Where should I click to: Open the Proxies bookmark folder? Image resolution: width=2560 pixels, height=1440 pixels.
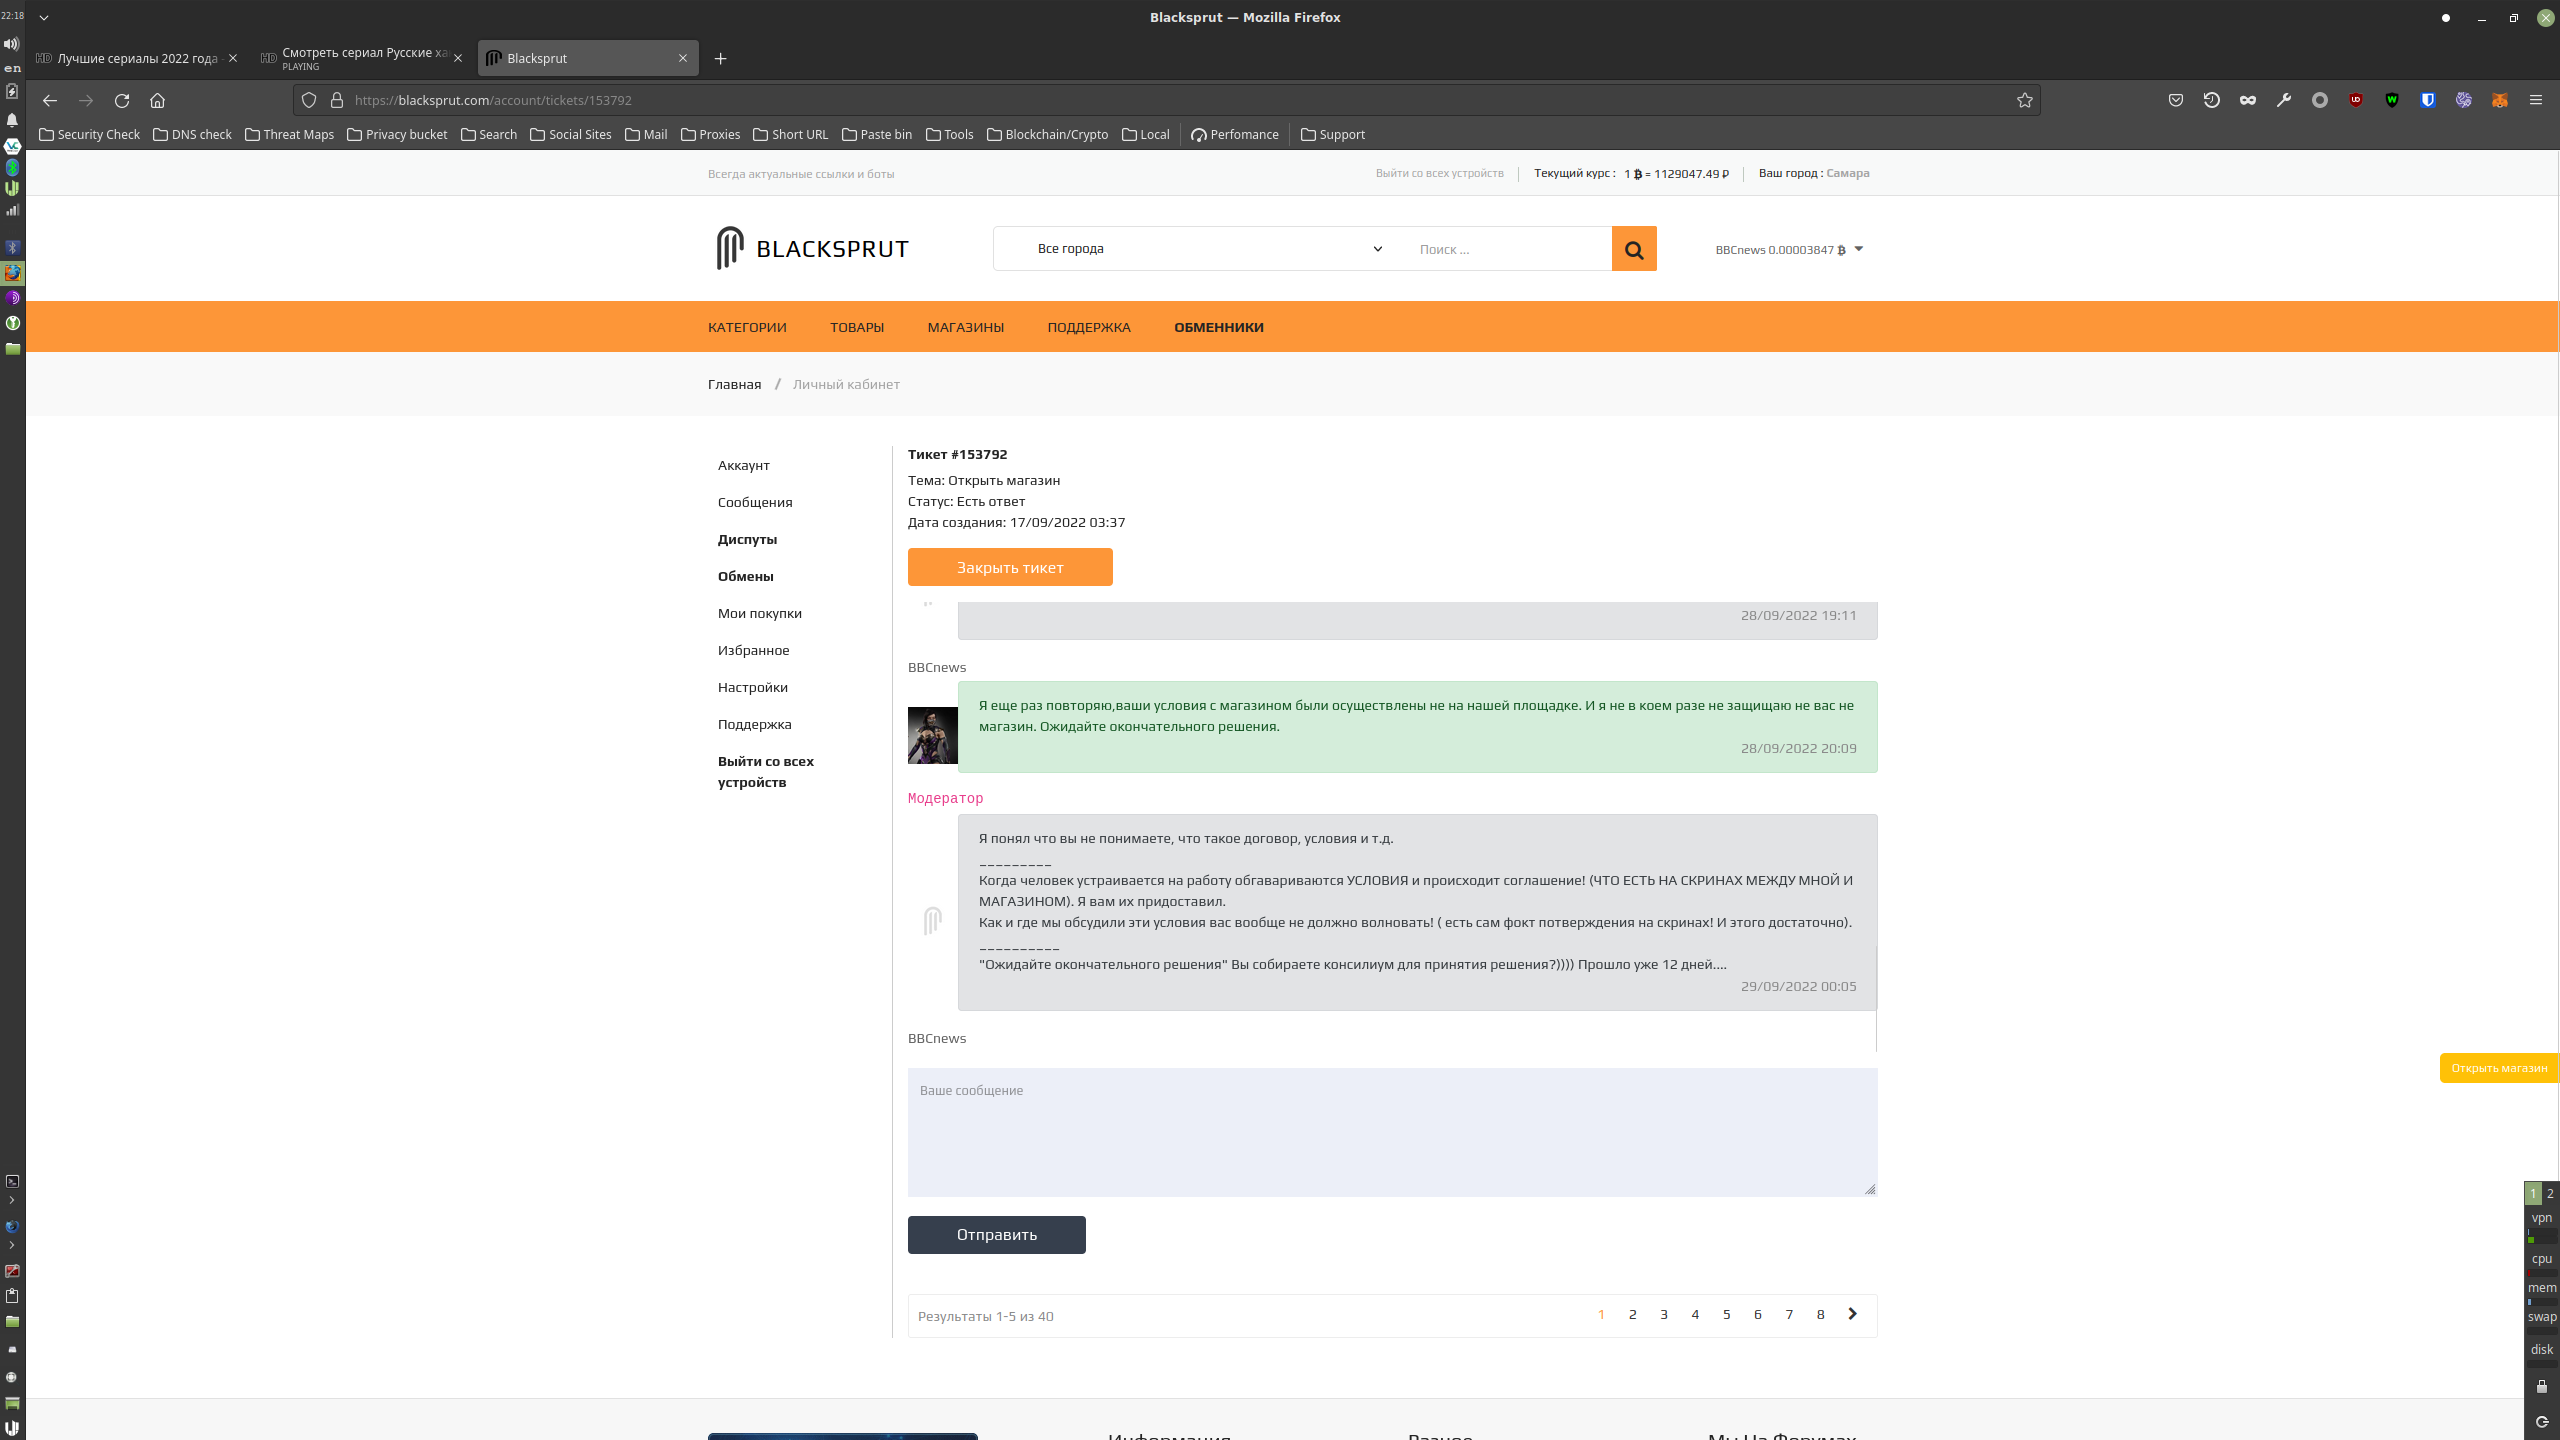(x=710, y=134)
